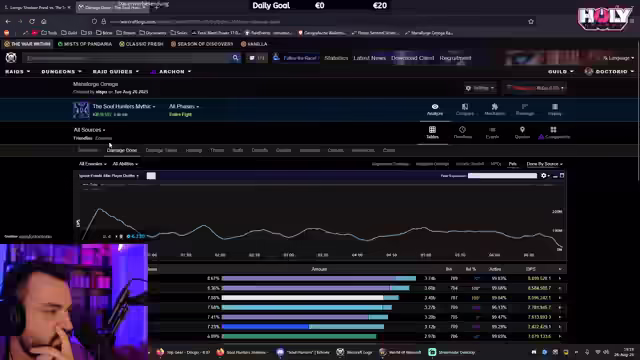Sort table by DPS column header

tap(531, 269)
